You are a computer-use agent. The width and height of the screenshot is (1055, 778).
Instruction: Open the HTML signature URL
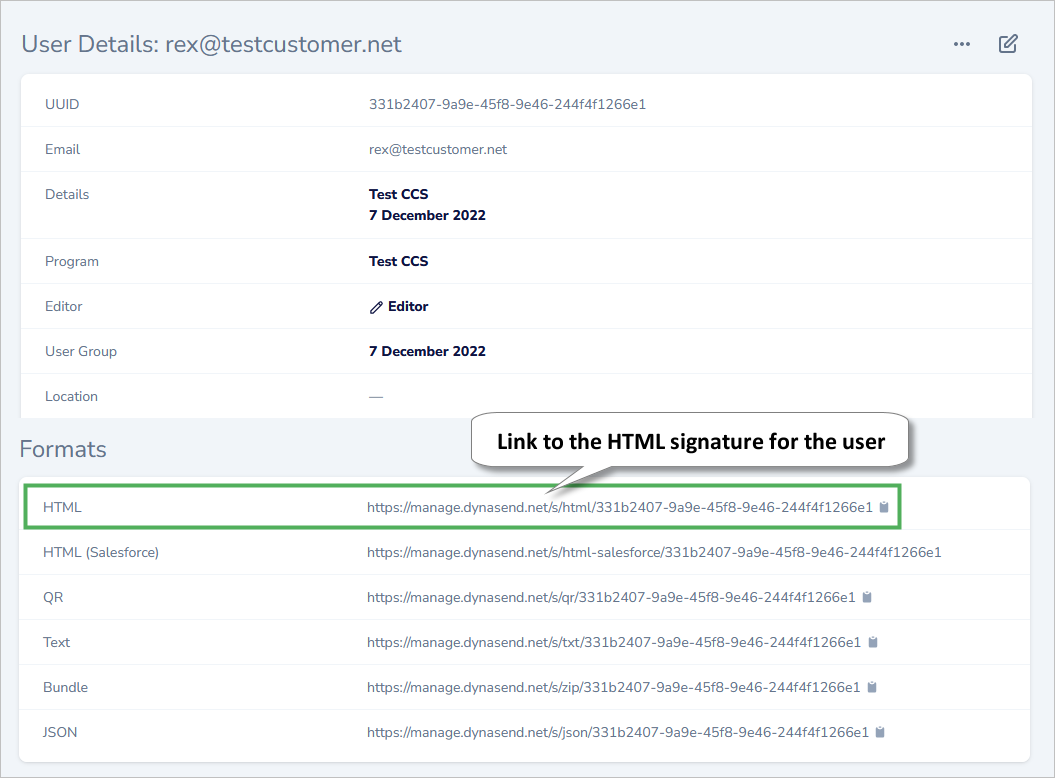coord(619,507)
